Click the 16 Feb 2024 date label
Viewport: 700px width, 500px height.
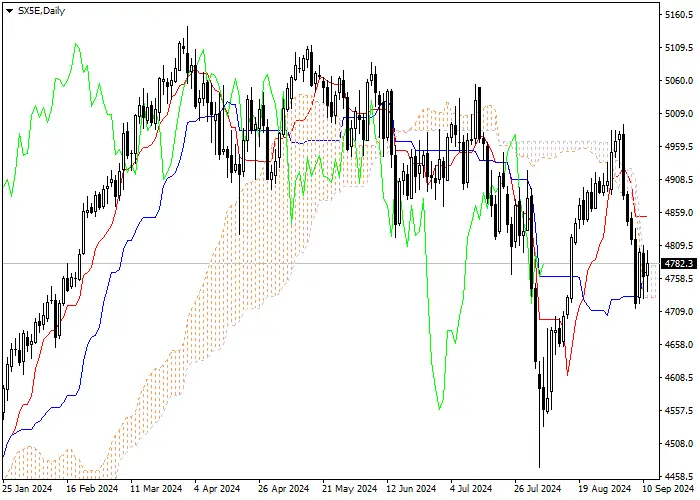(x=92, y=489)
